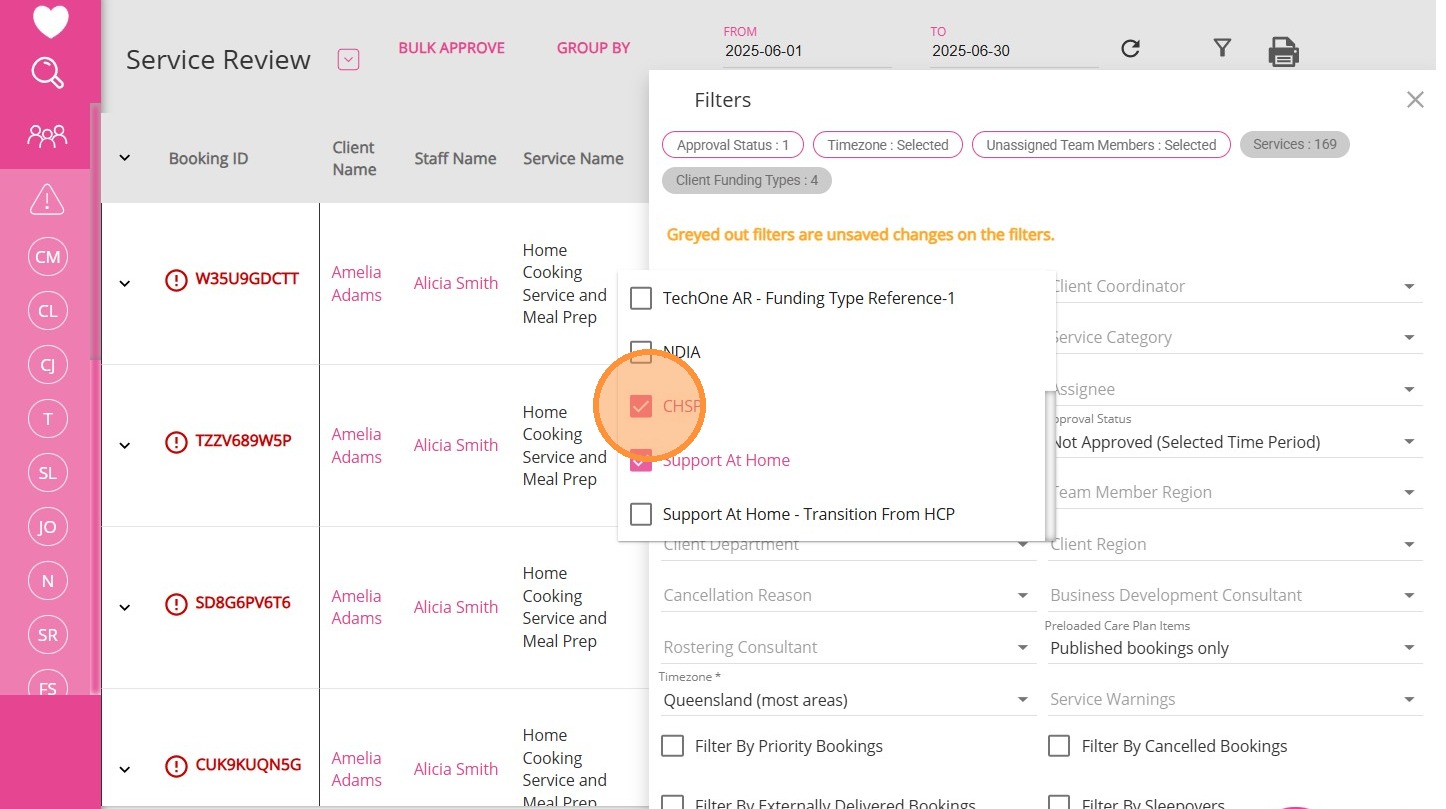Click warning icon beside booking W35U9GDCTT
Screen dimensions: 1446x809
coord(176,280)
